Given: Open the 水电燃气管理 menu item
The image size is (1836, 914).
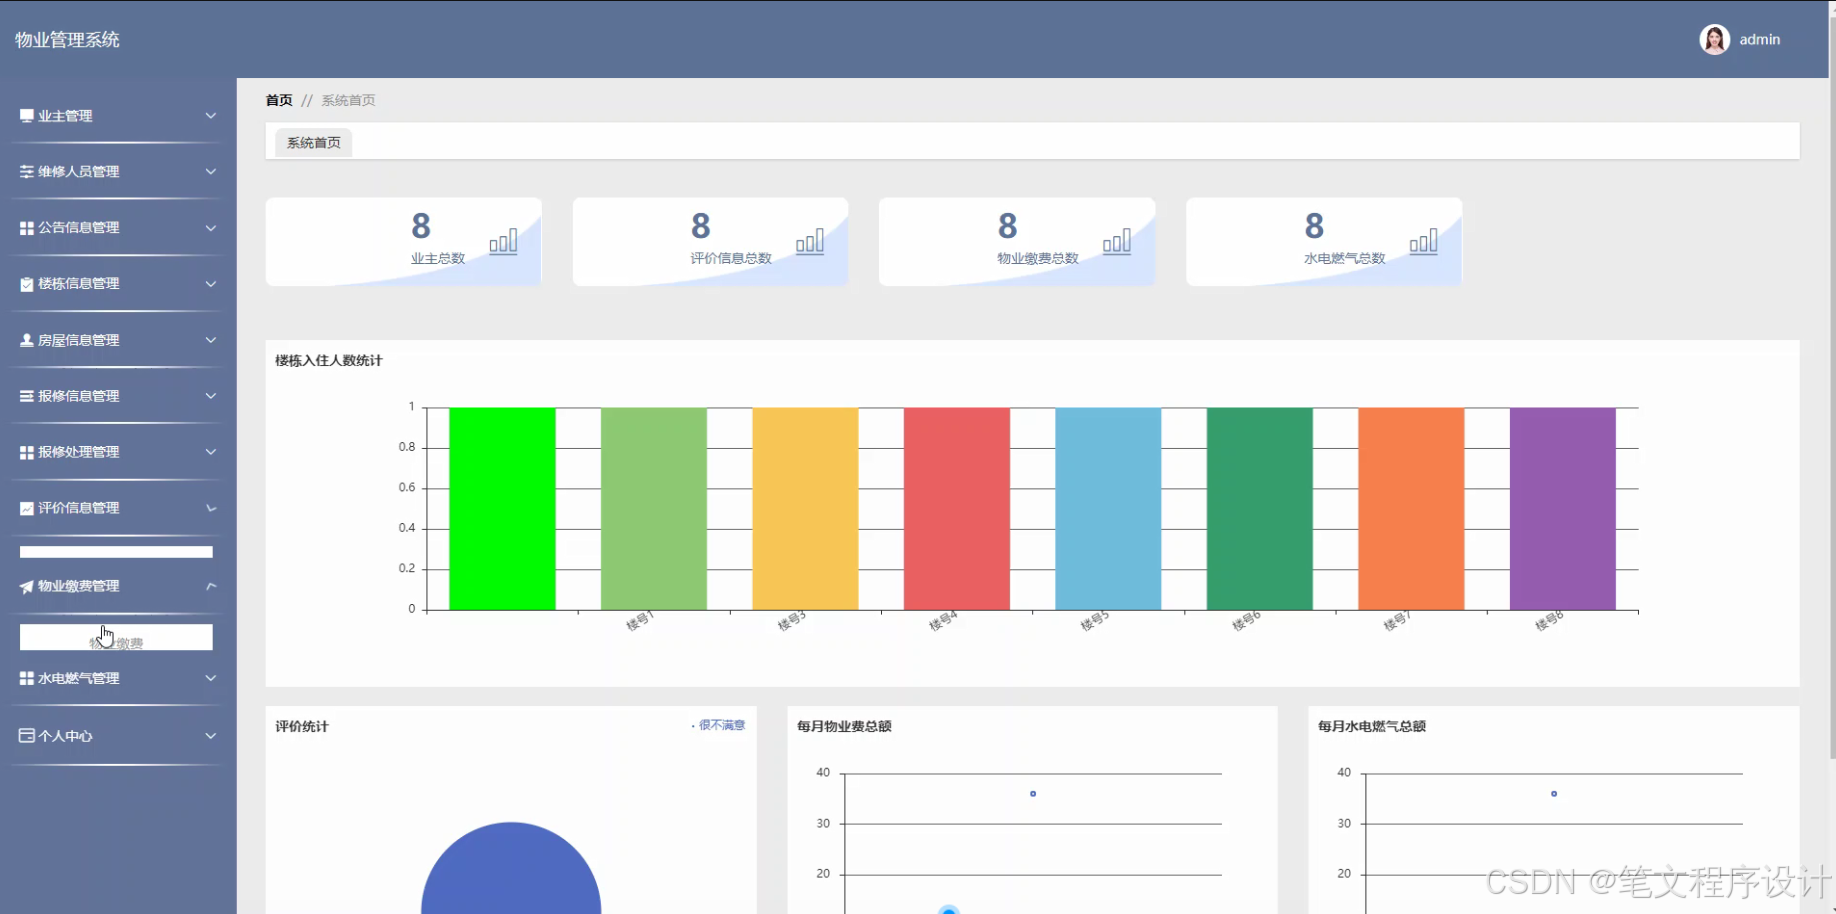Looking at the screenshot, I should 118,678.
